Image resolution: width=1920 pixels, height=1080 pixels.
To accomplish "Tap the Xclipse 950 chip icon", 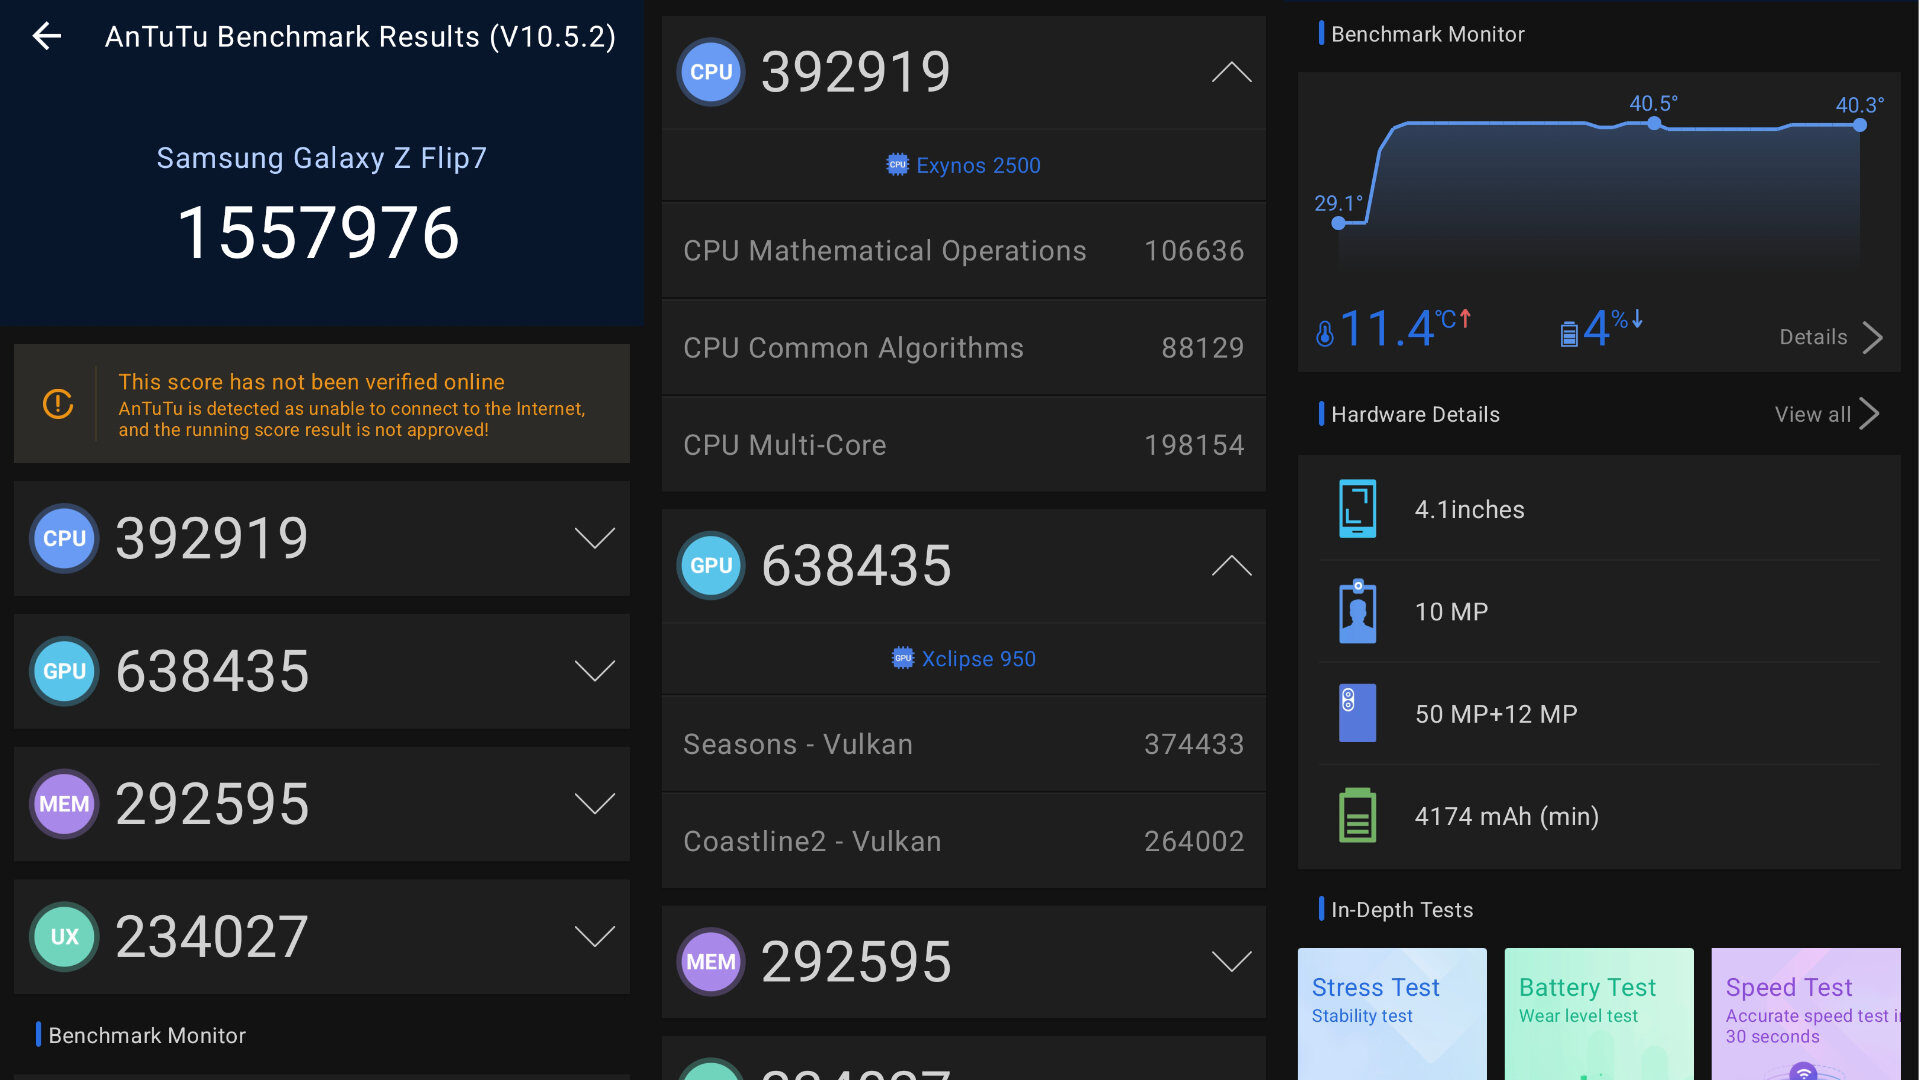I will pyautogui.click(x=903, y=658).
